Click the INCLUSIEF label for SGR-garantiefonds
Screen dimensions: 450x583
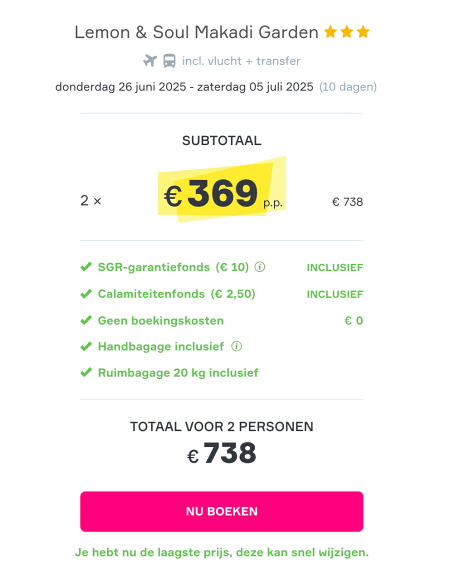click(x=335, y=267)
